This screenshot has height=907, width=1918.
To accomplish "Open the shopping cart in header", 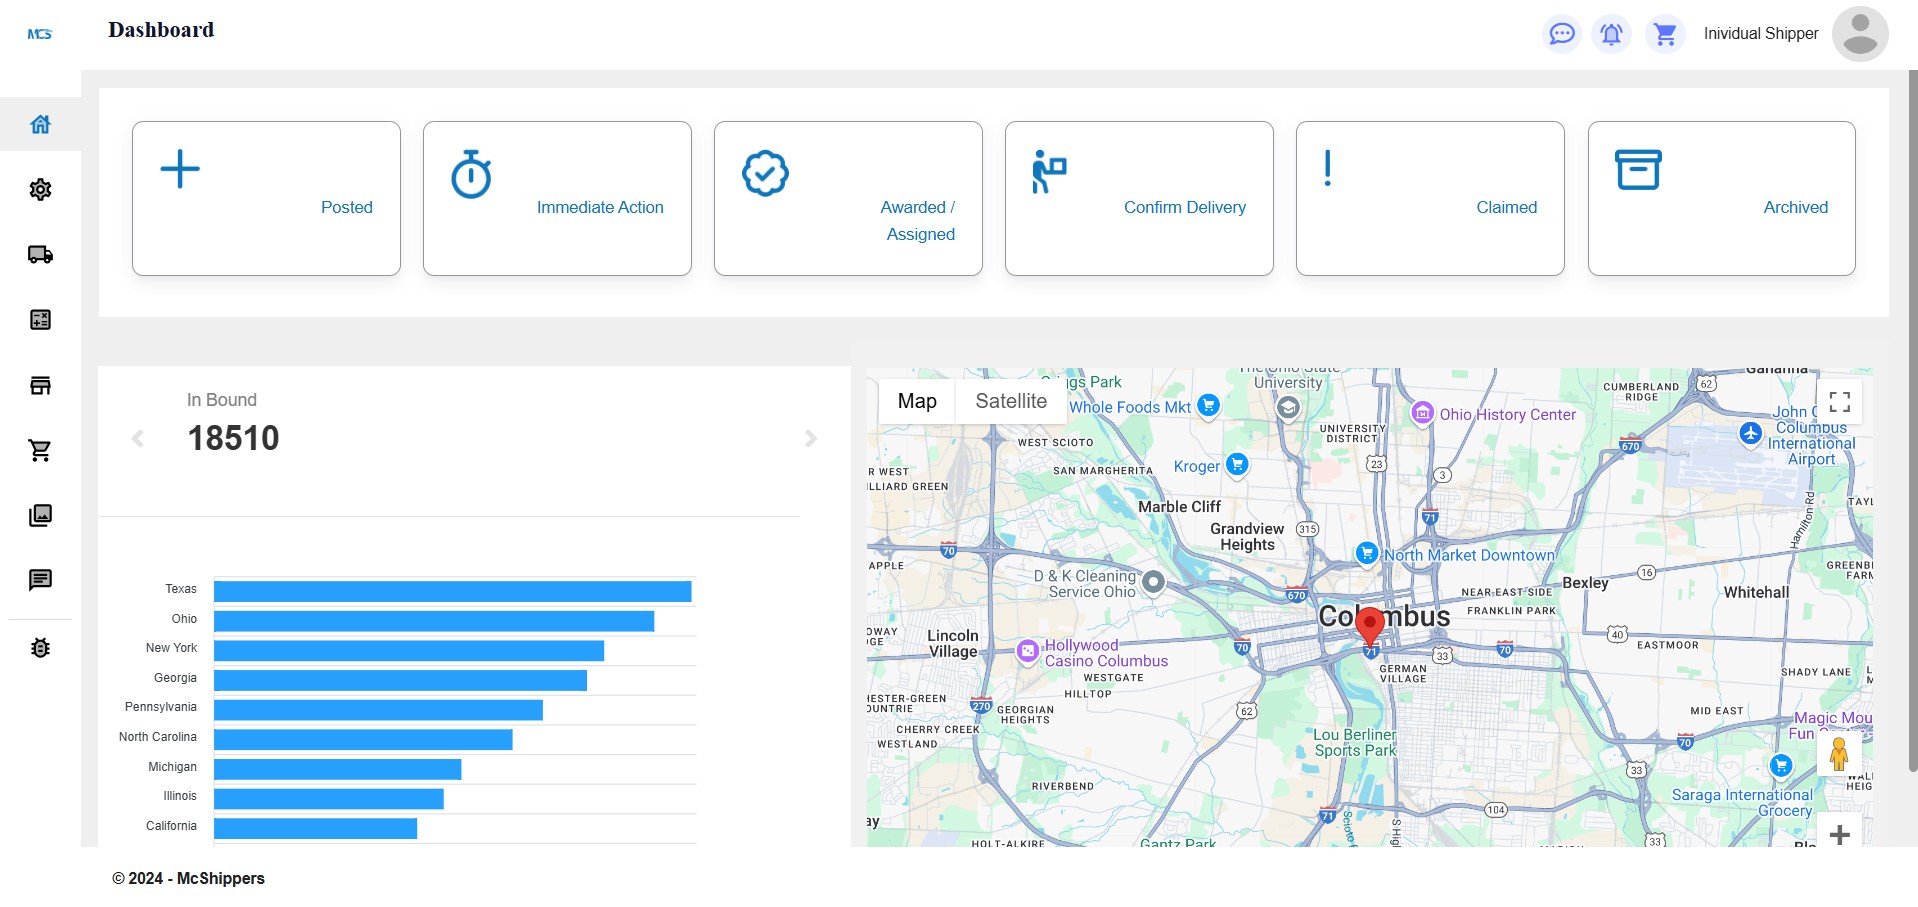I will click(1665, 34).
